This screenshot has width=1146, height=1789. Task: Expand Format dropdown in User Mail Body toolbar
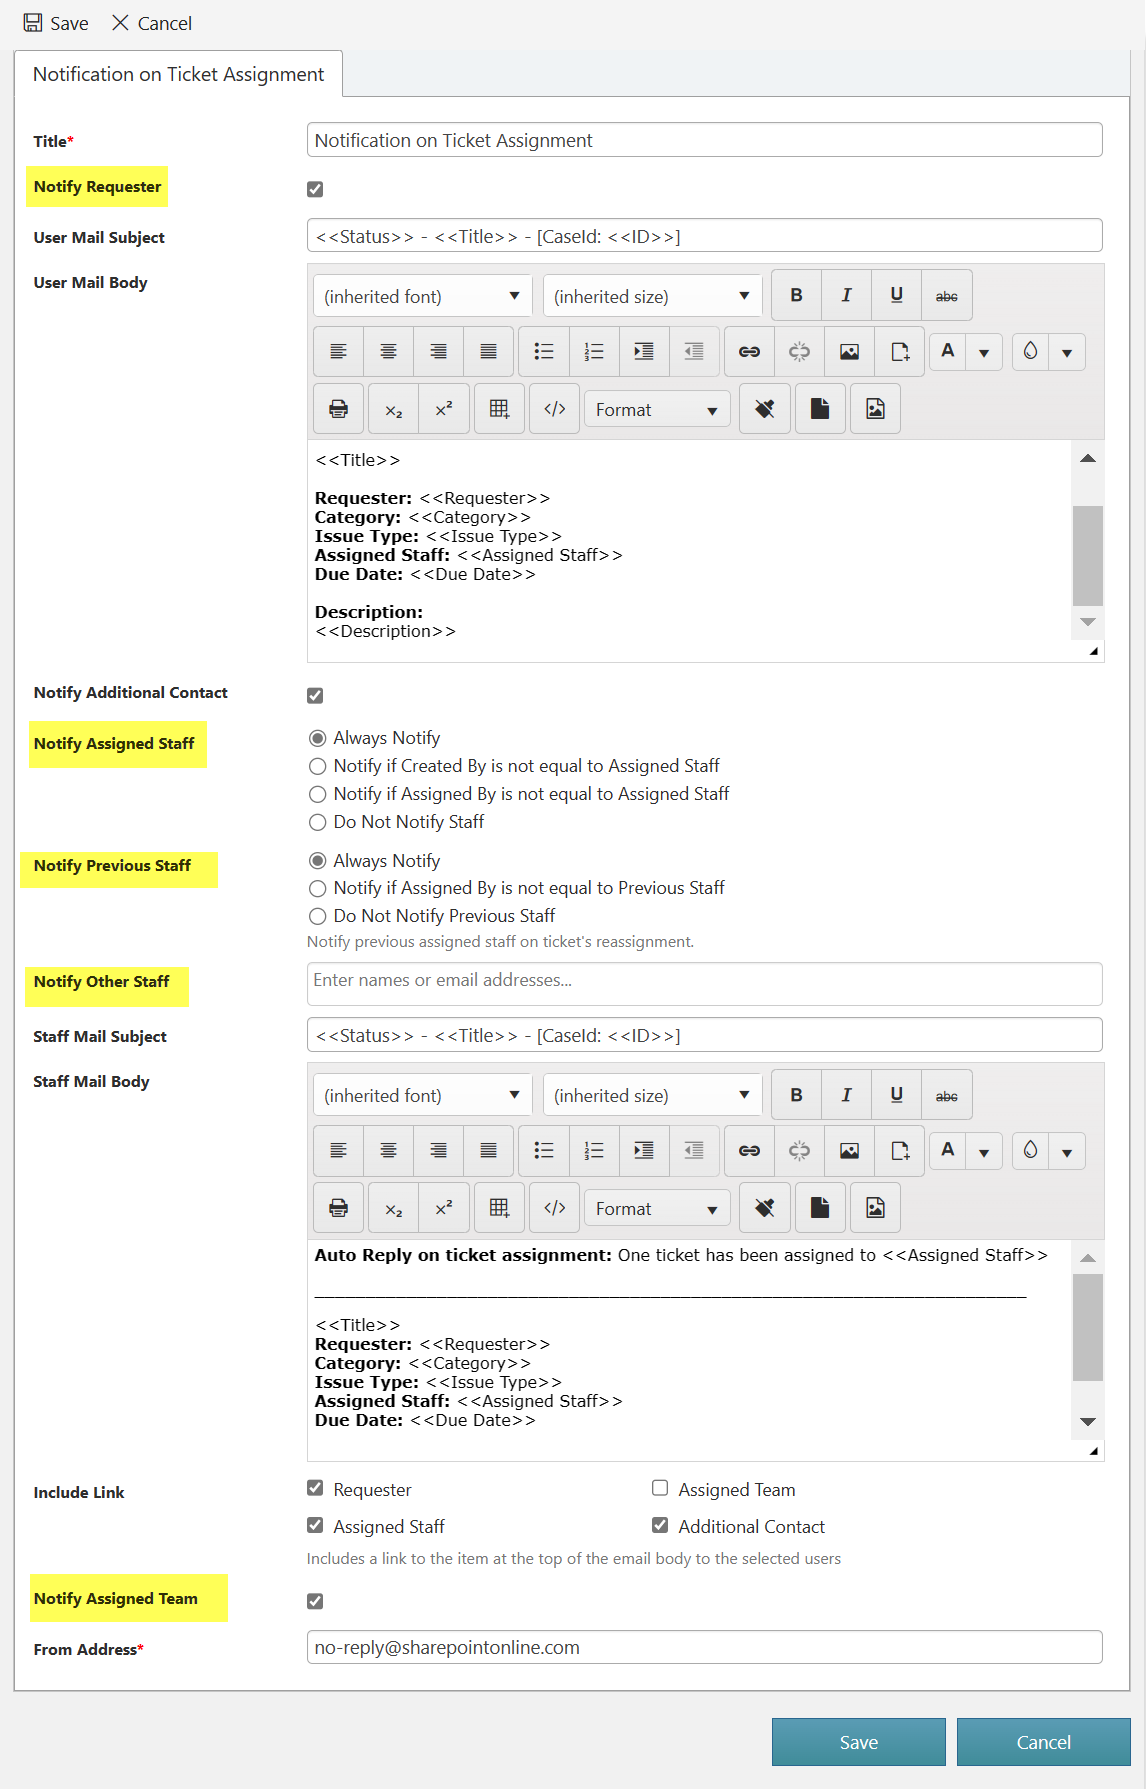point(656,410)
